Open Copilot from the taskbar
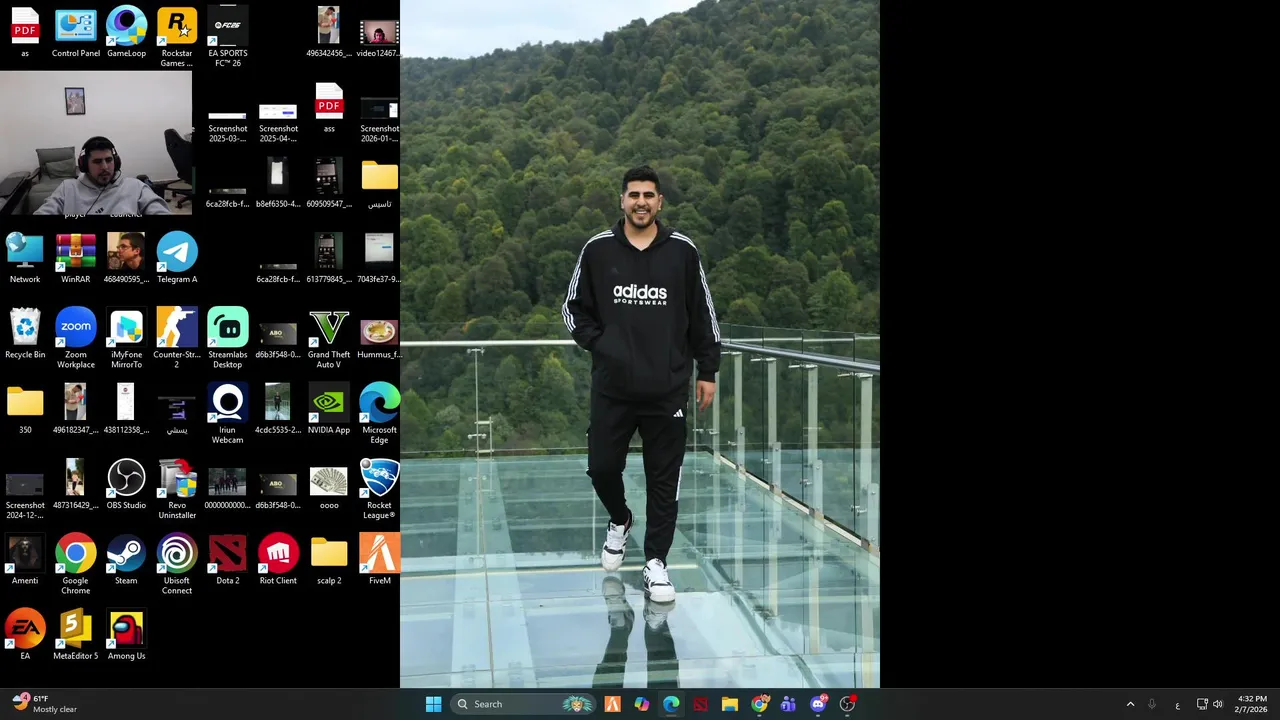Screen dimensions: 1280x720 (642, 704)
